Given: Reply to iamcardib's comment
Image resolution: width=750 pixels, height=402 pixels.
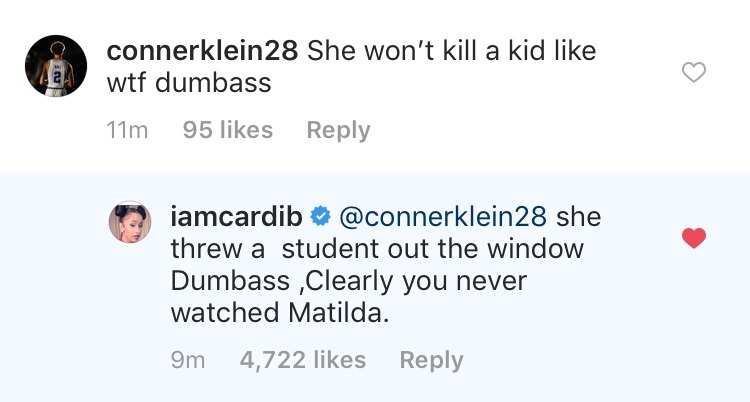Looking at the screenshot, I should [x=431, y=360].
